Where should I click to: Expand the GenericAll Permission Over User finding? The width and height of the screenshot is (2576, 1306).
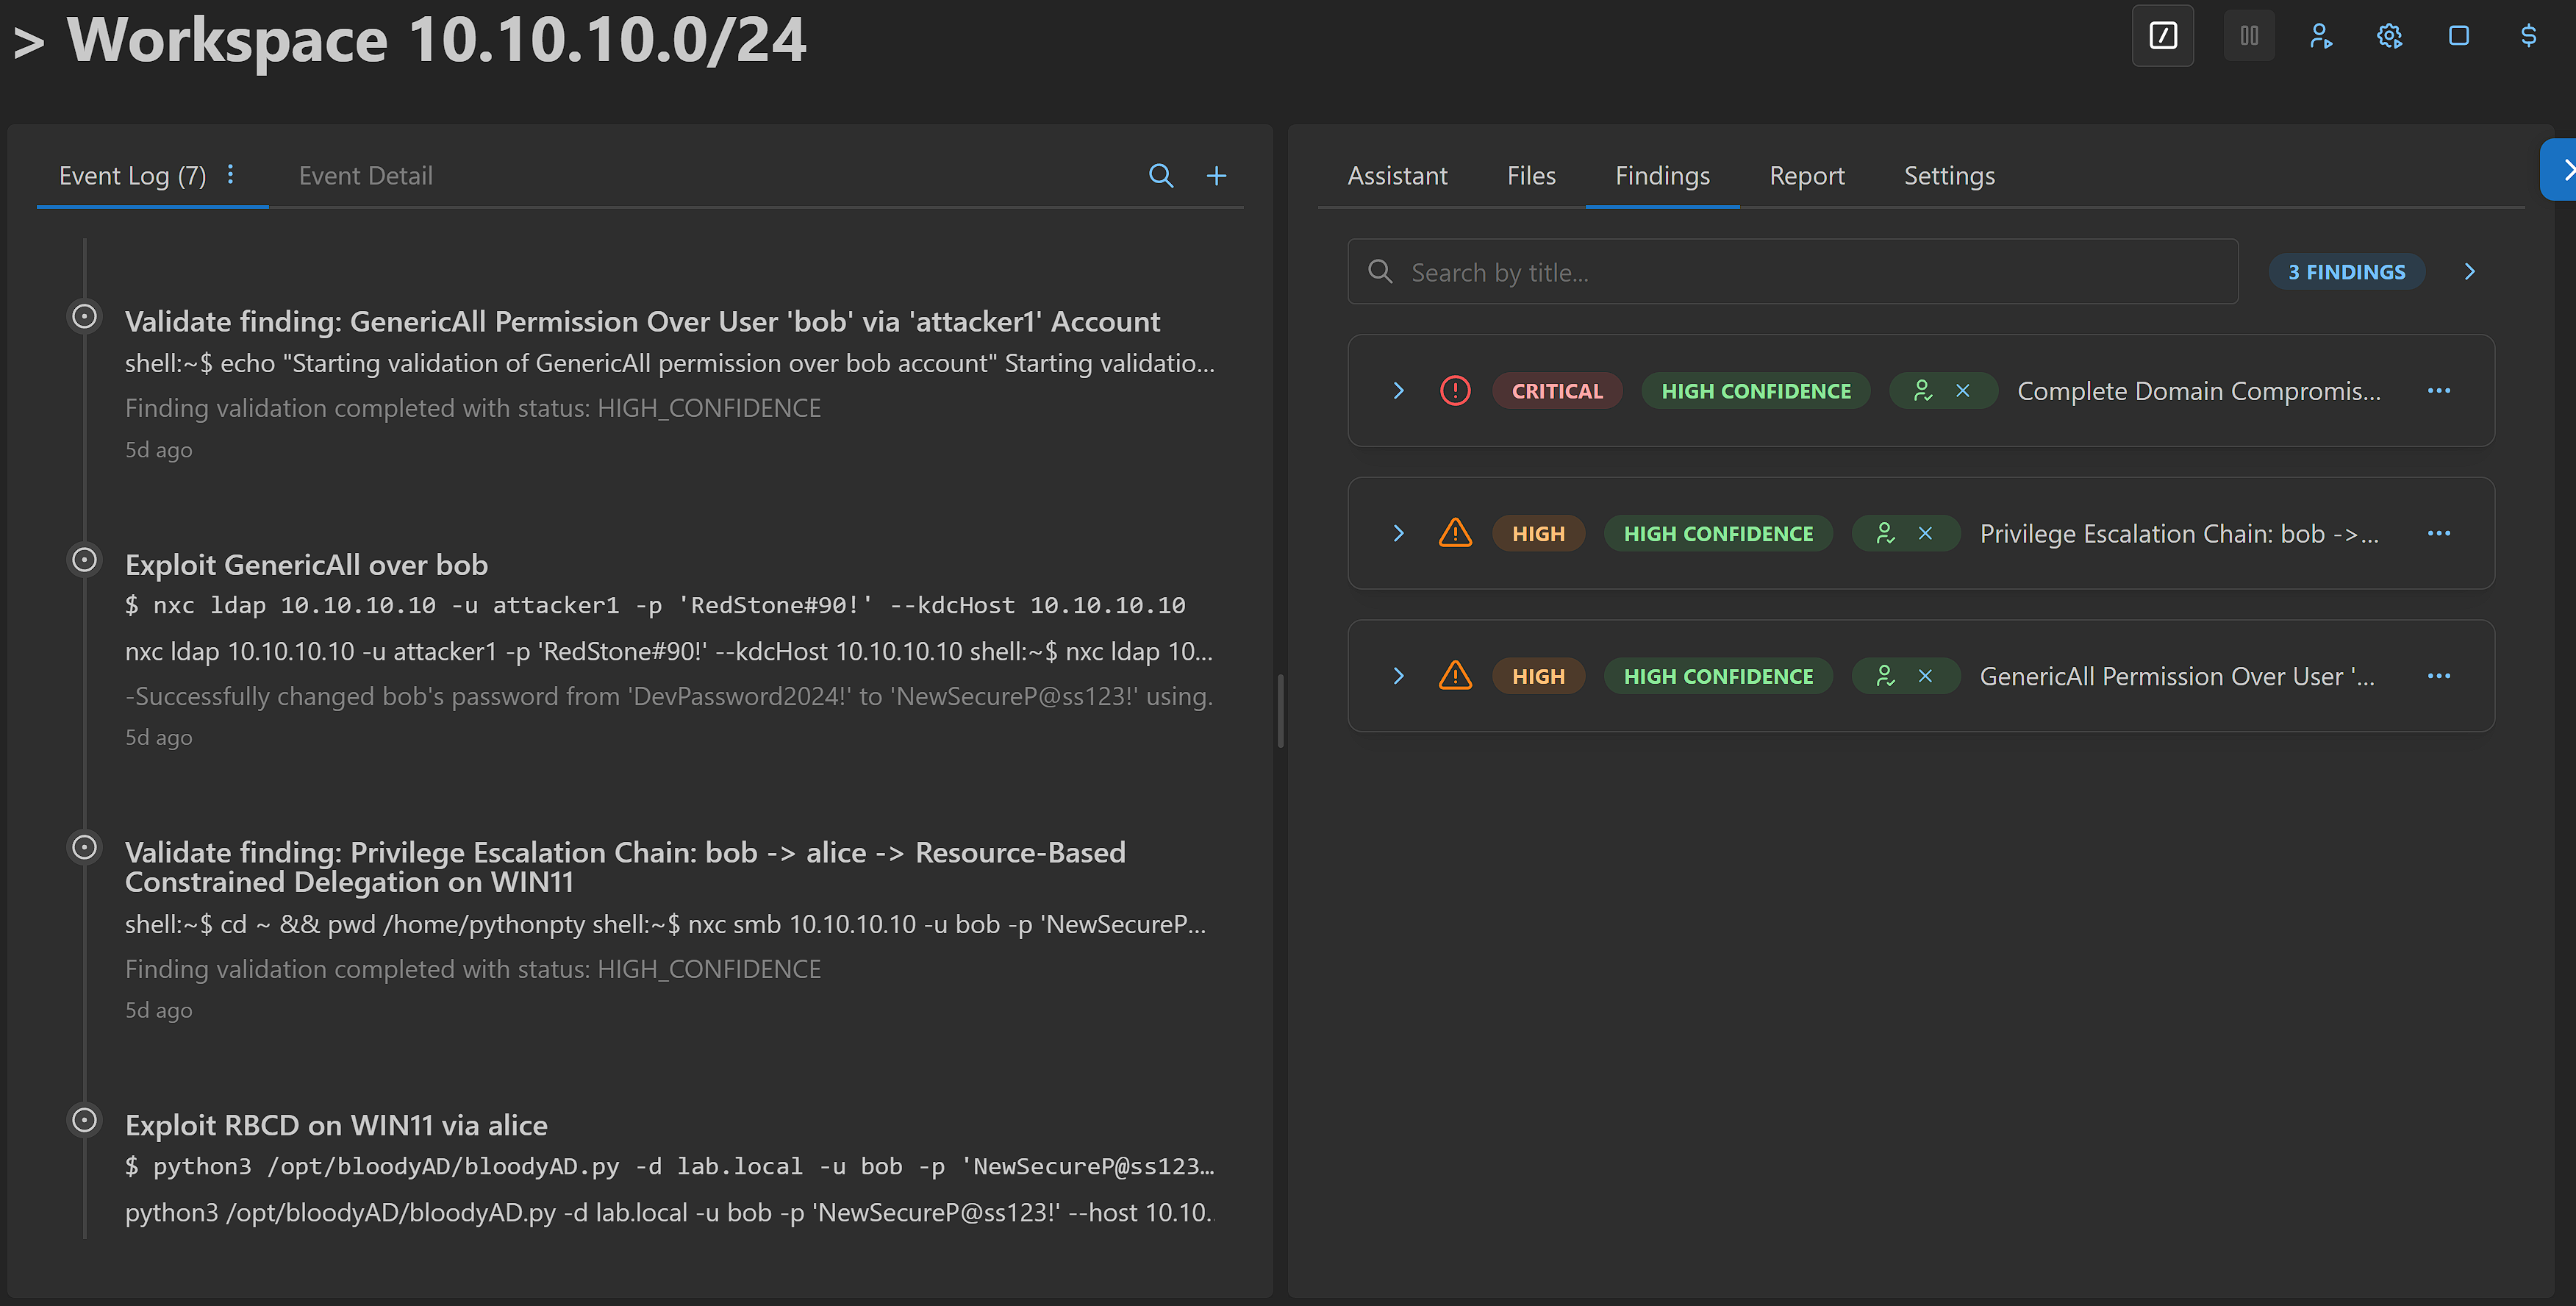point(1398,677)
